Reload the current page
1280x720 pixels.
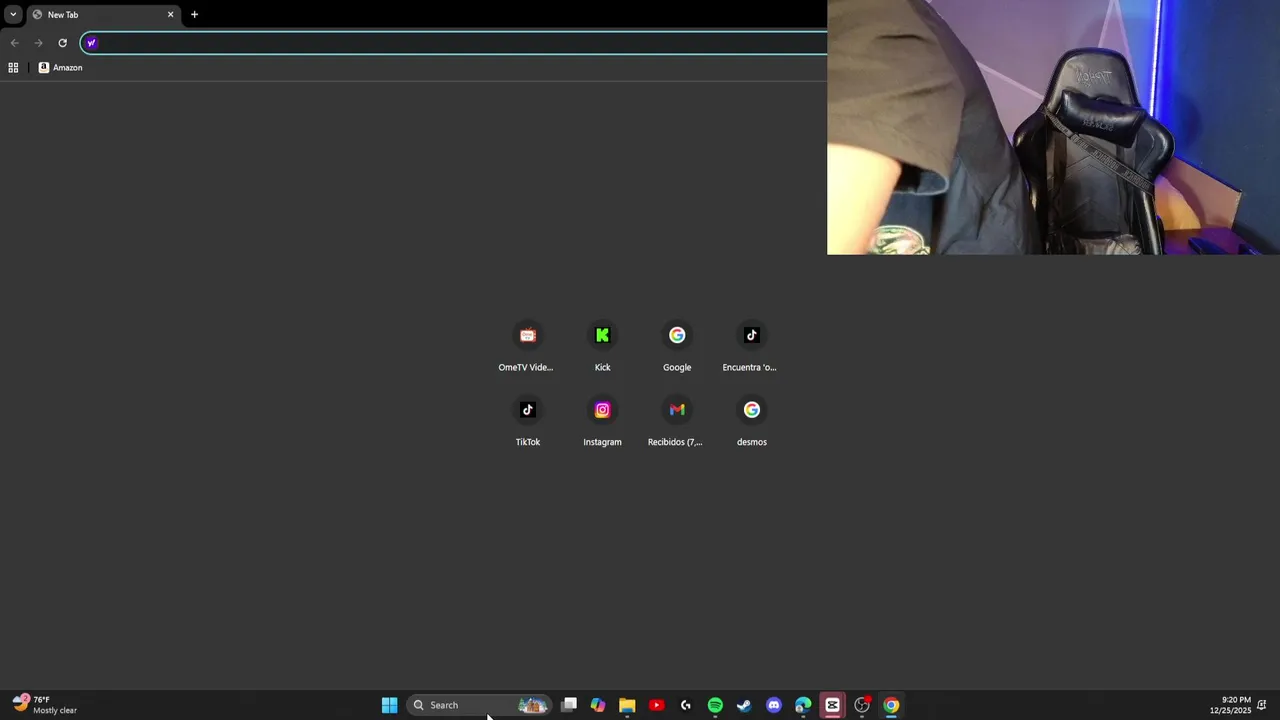(x=62, y=43)
